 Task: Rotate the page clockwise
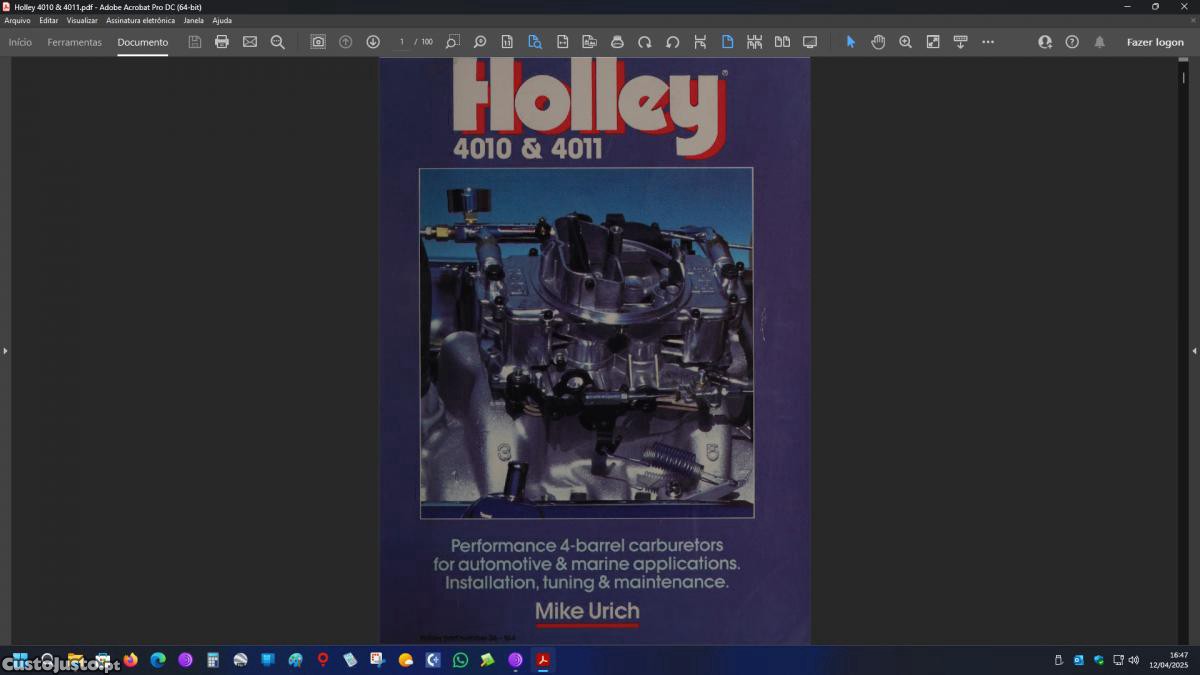[x=645, y=42]
